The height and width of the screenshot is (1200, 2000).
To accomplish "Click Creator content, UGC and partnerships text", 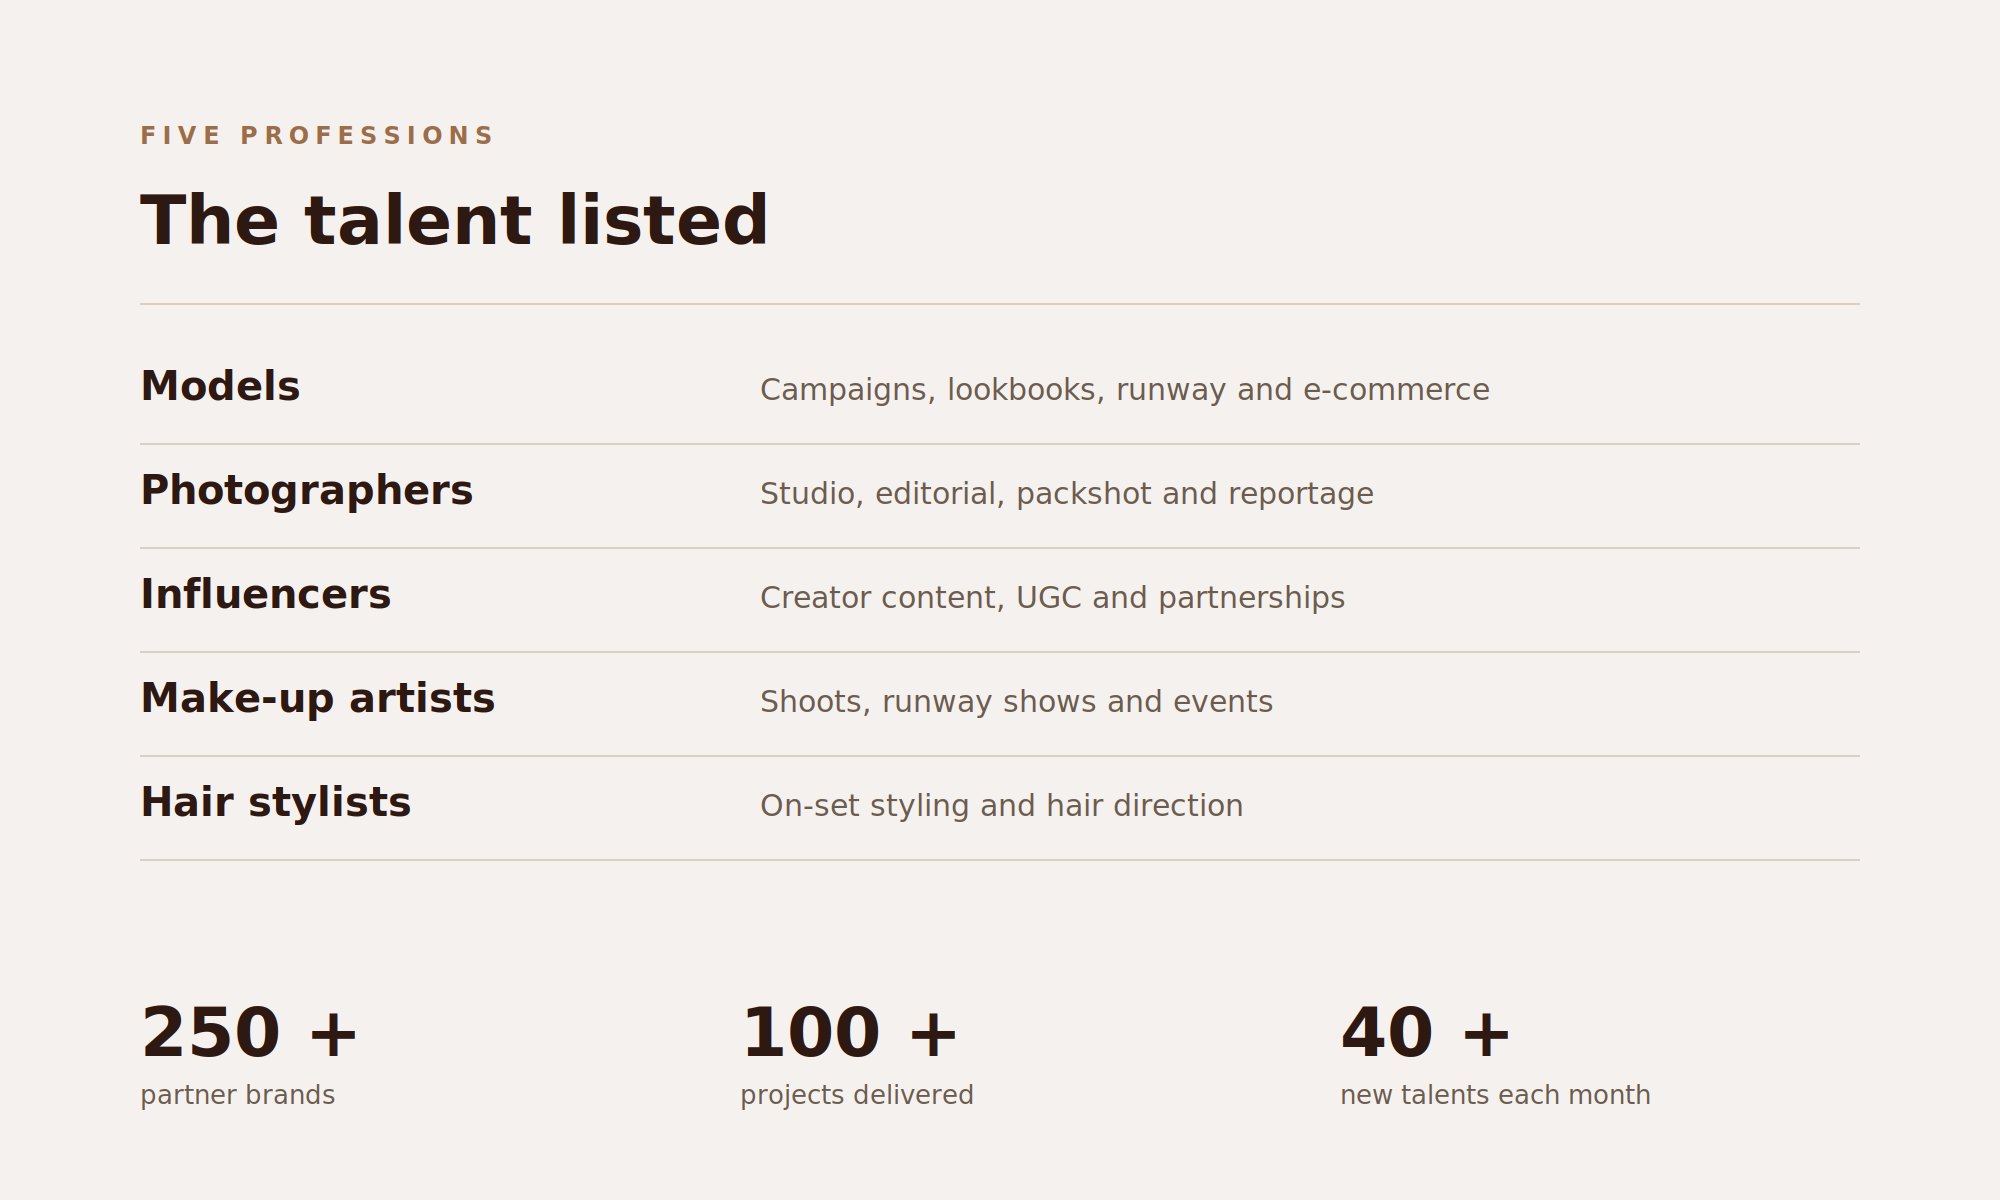I will pyautogui.click(x=1052, y=598).
